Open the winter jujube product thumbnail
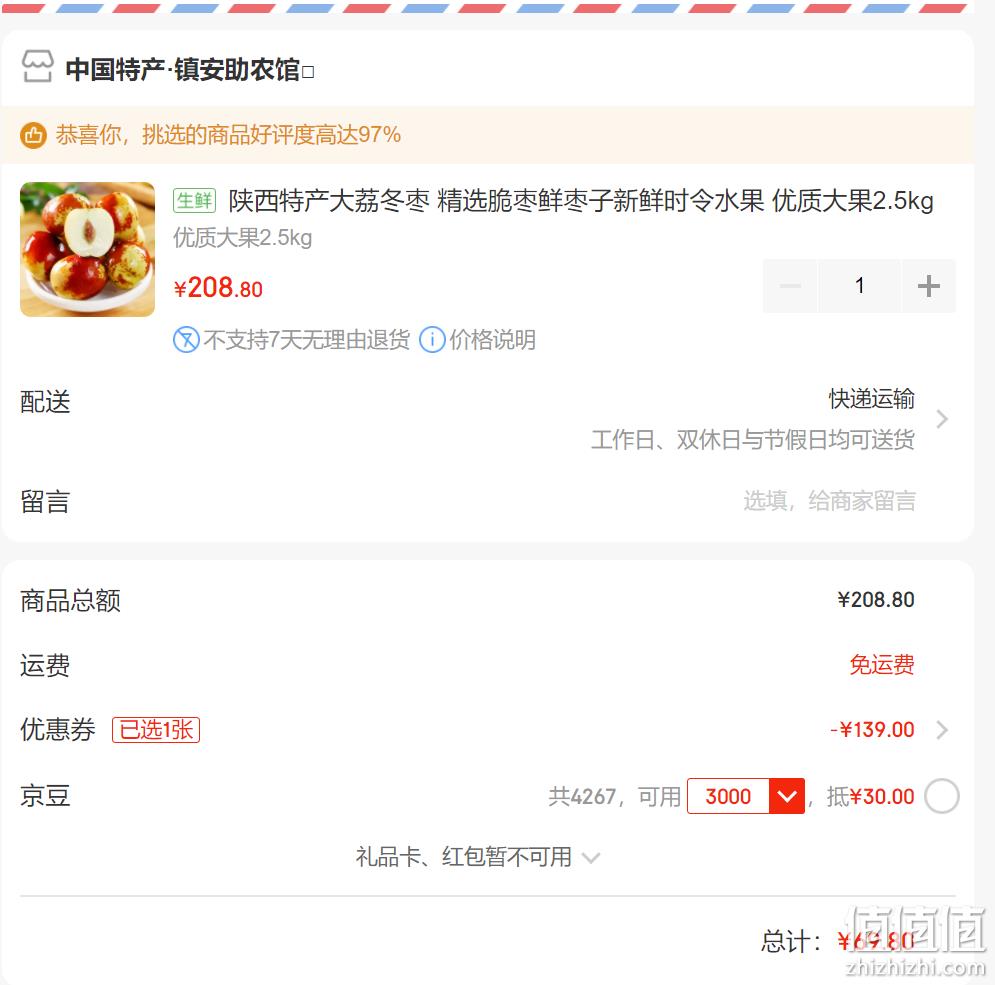 click(x=88, y=249)
